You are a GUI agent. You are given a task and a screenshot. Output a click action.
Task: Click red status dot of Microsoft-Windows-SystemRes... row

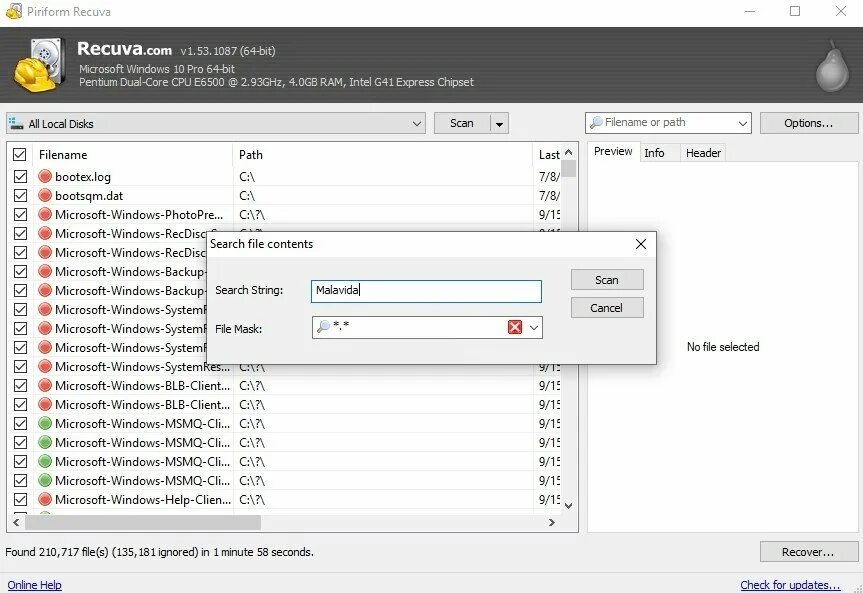(x=45, y=366)
